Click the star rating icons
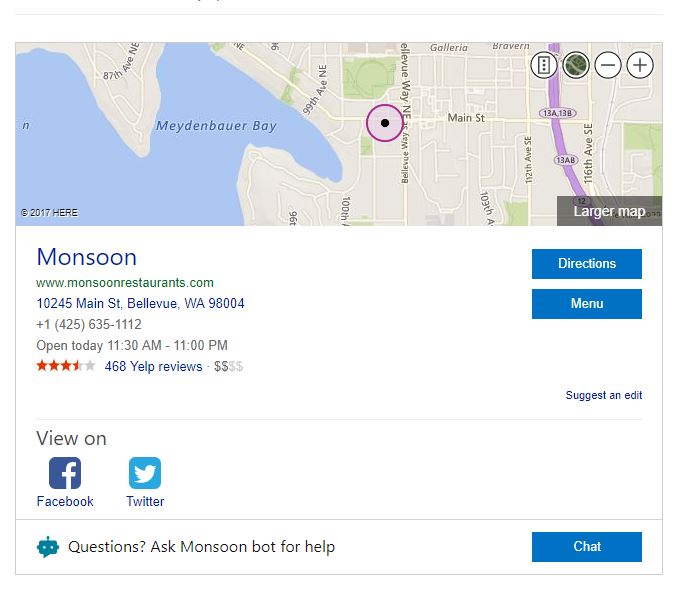 click(66, 366)
